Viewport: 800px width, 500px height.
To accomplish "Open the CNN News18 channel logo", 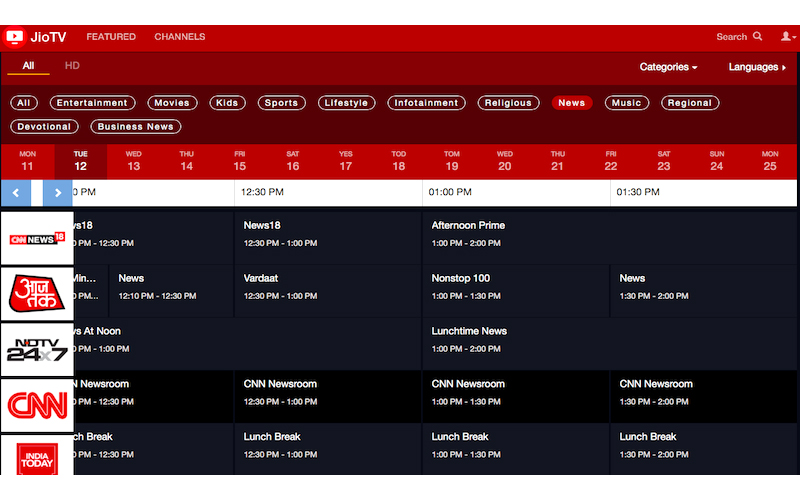I will click(37, 238).
